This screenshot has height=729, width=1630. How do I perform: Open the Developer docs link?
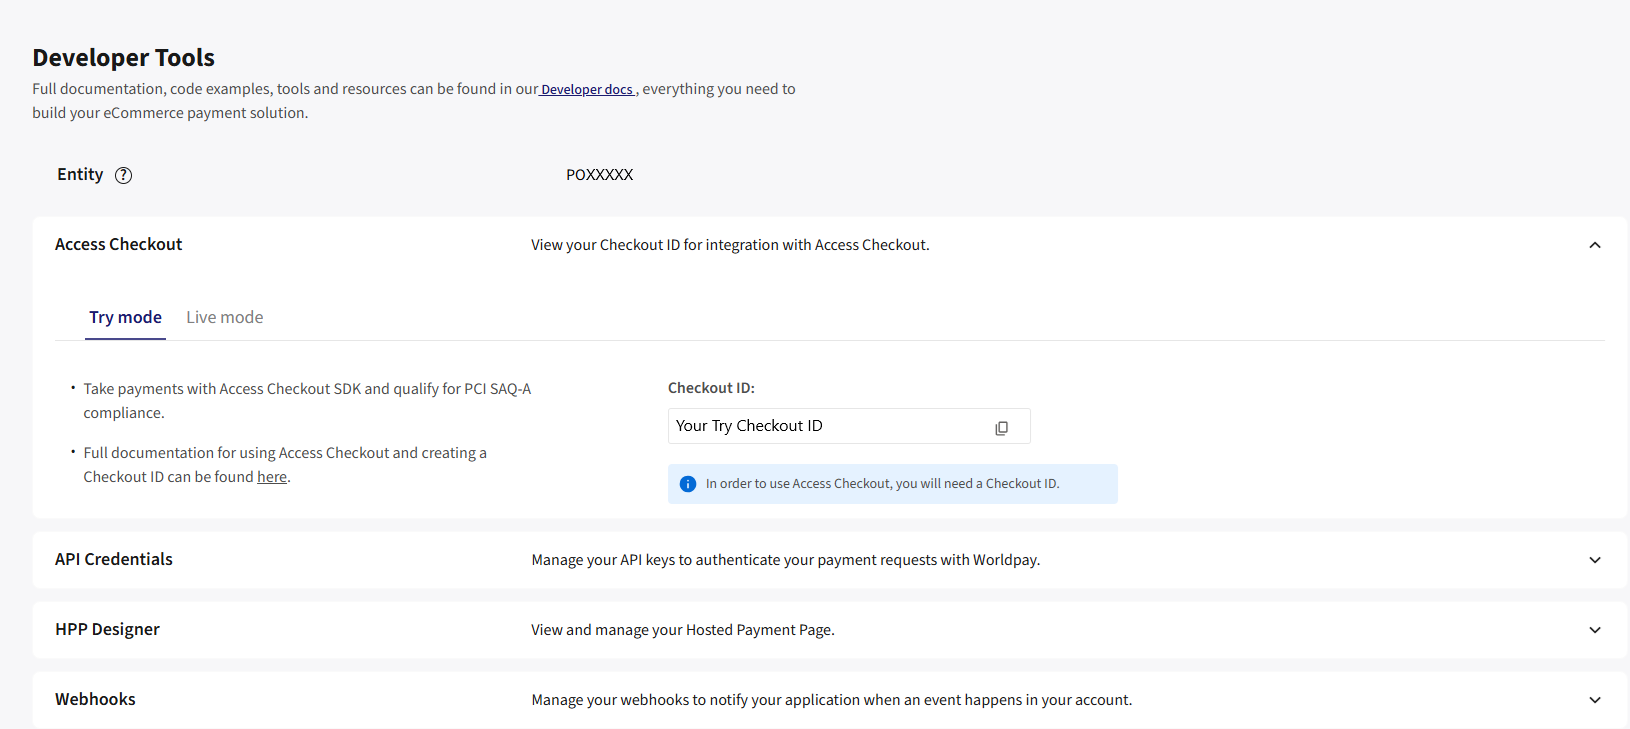587,89
